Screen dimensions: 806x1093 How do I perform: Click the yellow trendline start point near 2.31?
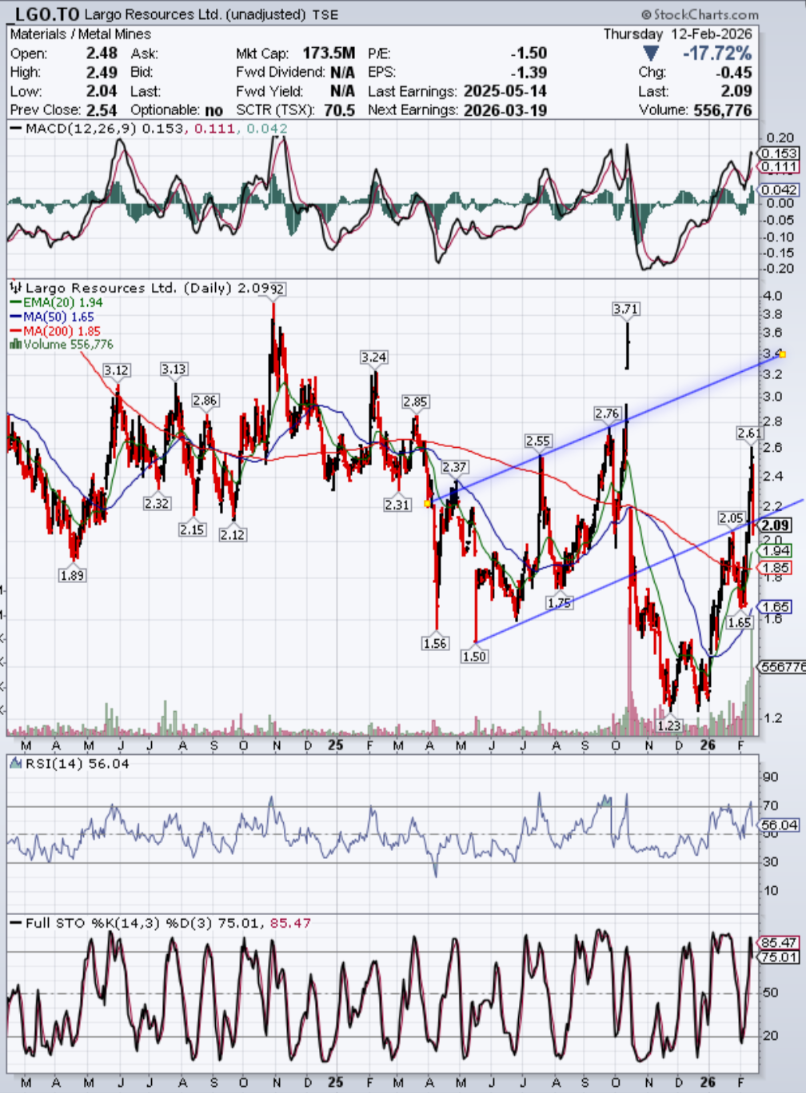427,503
